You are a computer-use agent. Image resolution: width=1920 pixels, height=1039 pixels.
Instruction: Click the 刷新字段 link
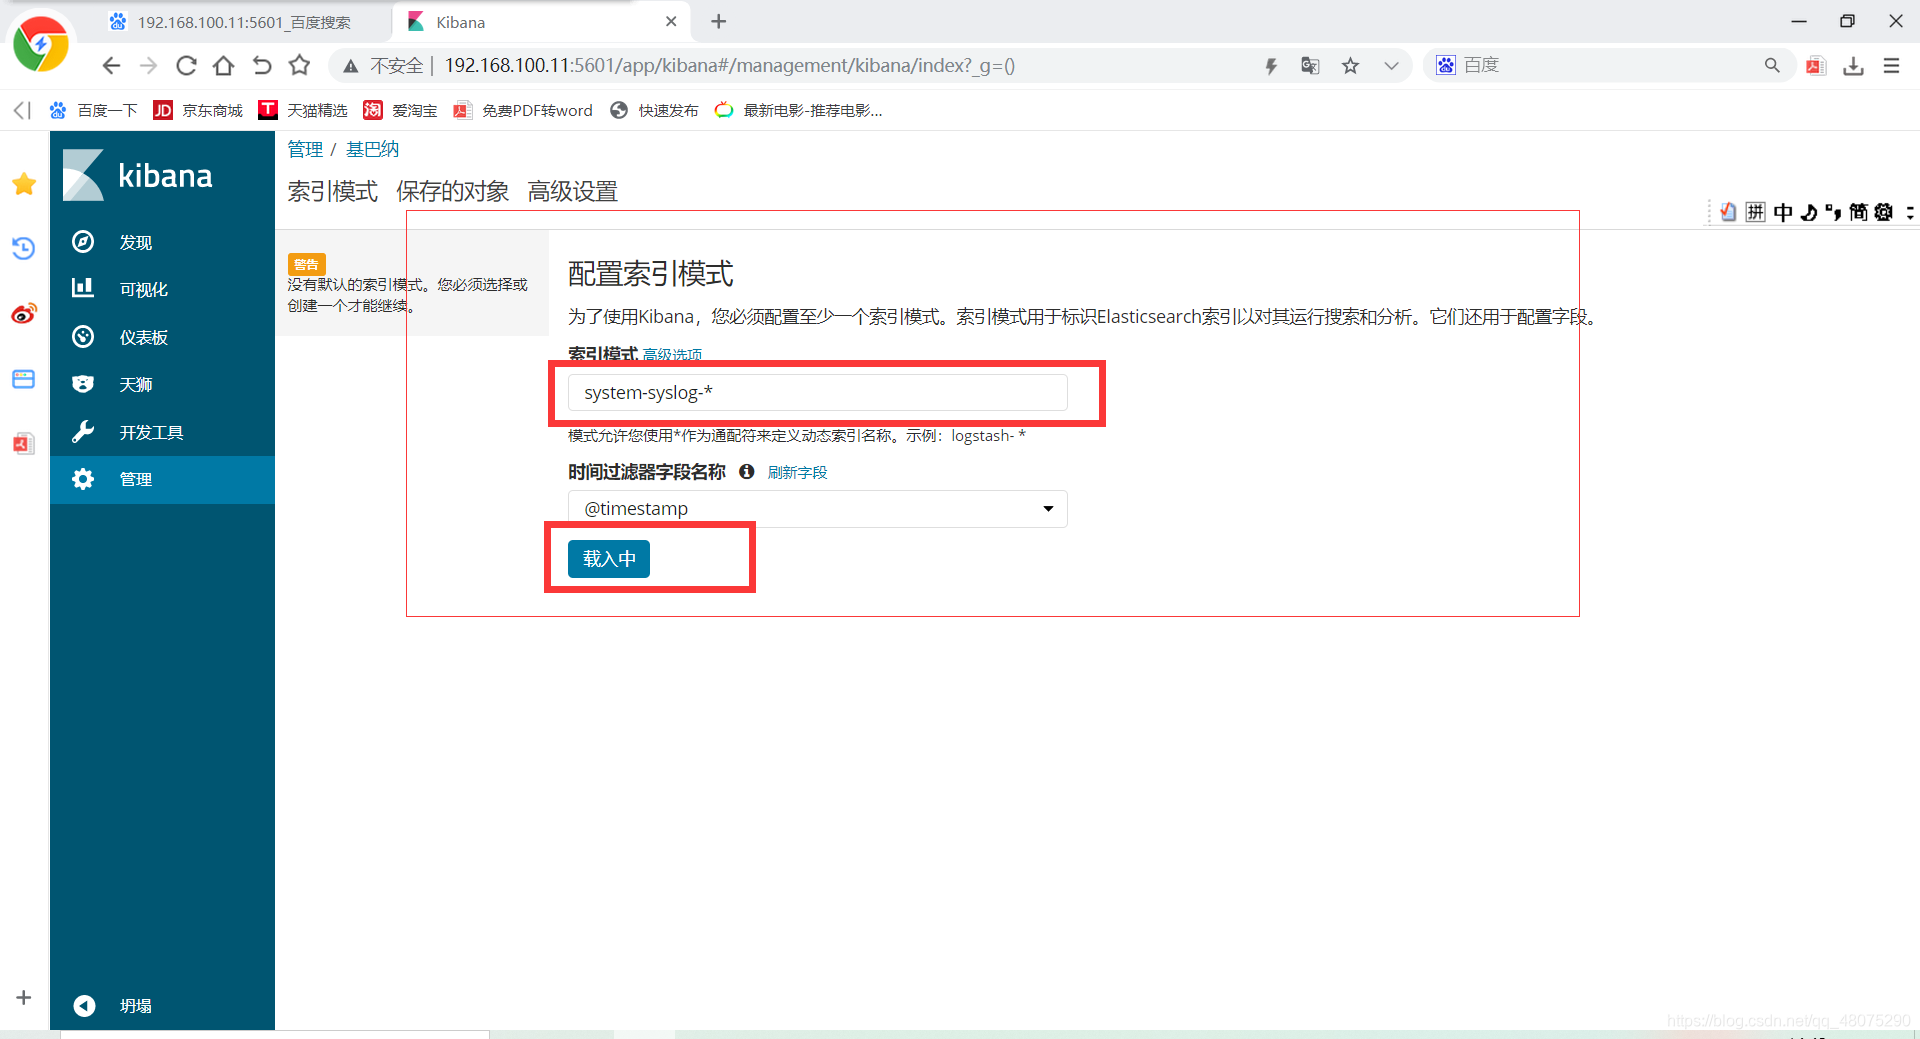[797, 473]
